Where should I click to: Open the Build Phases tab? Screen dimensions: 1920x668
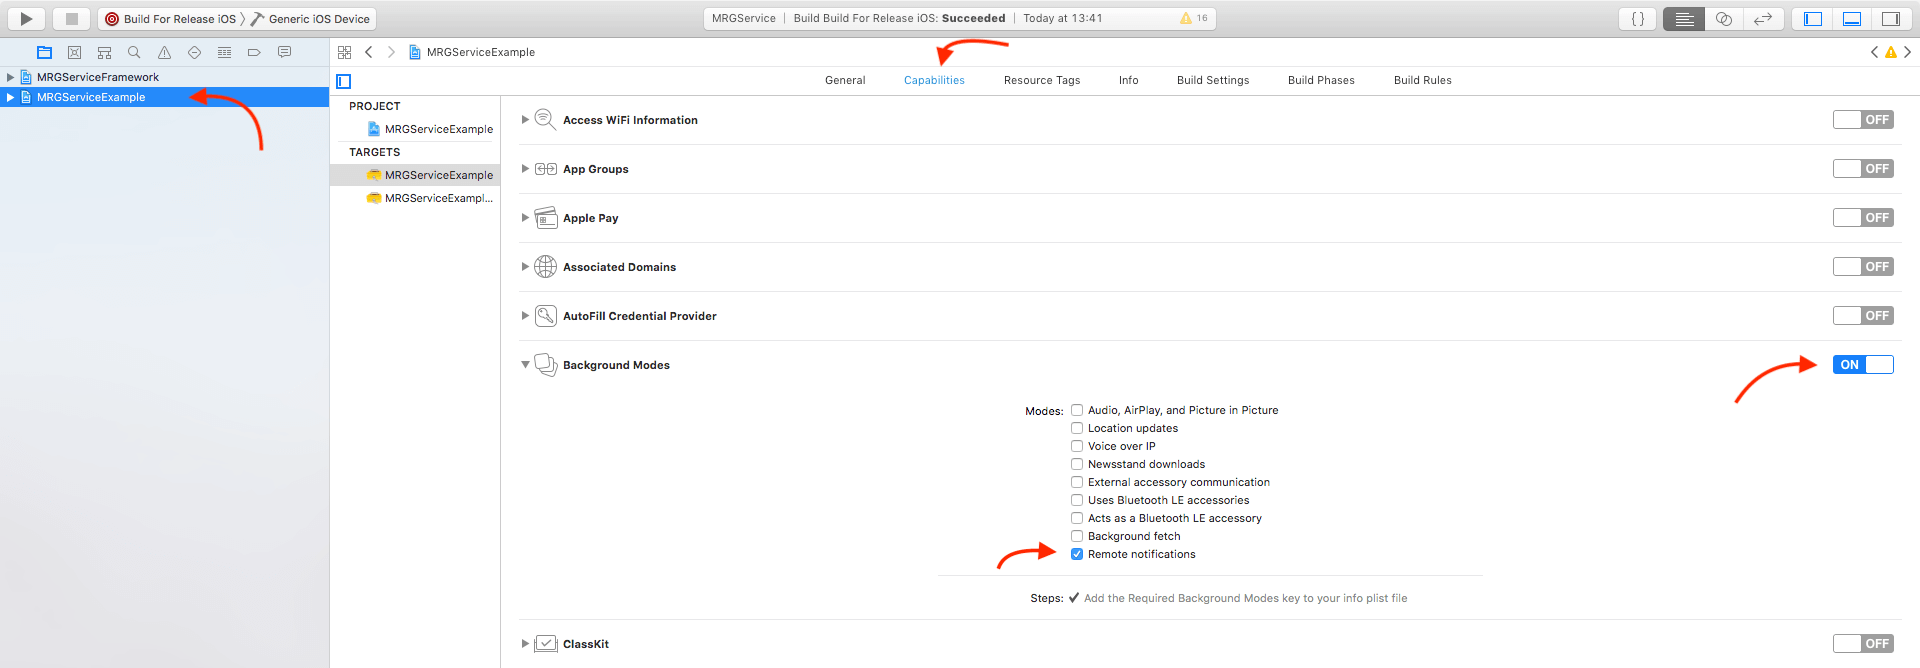(x=1321, y=80)
